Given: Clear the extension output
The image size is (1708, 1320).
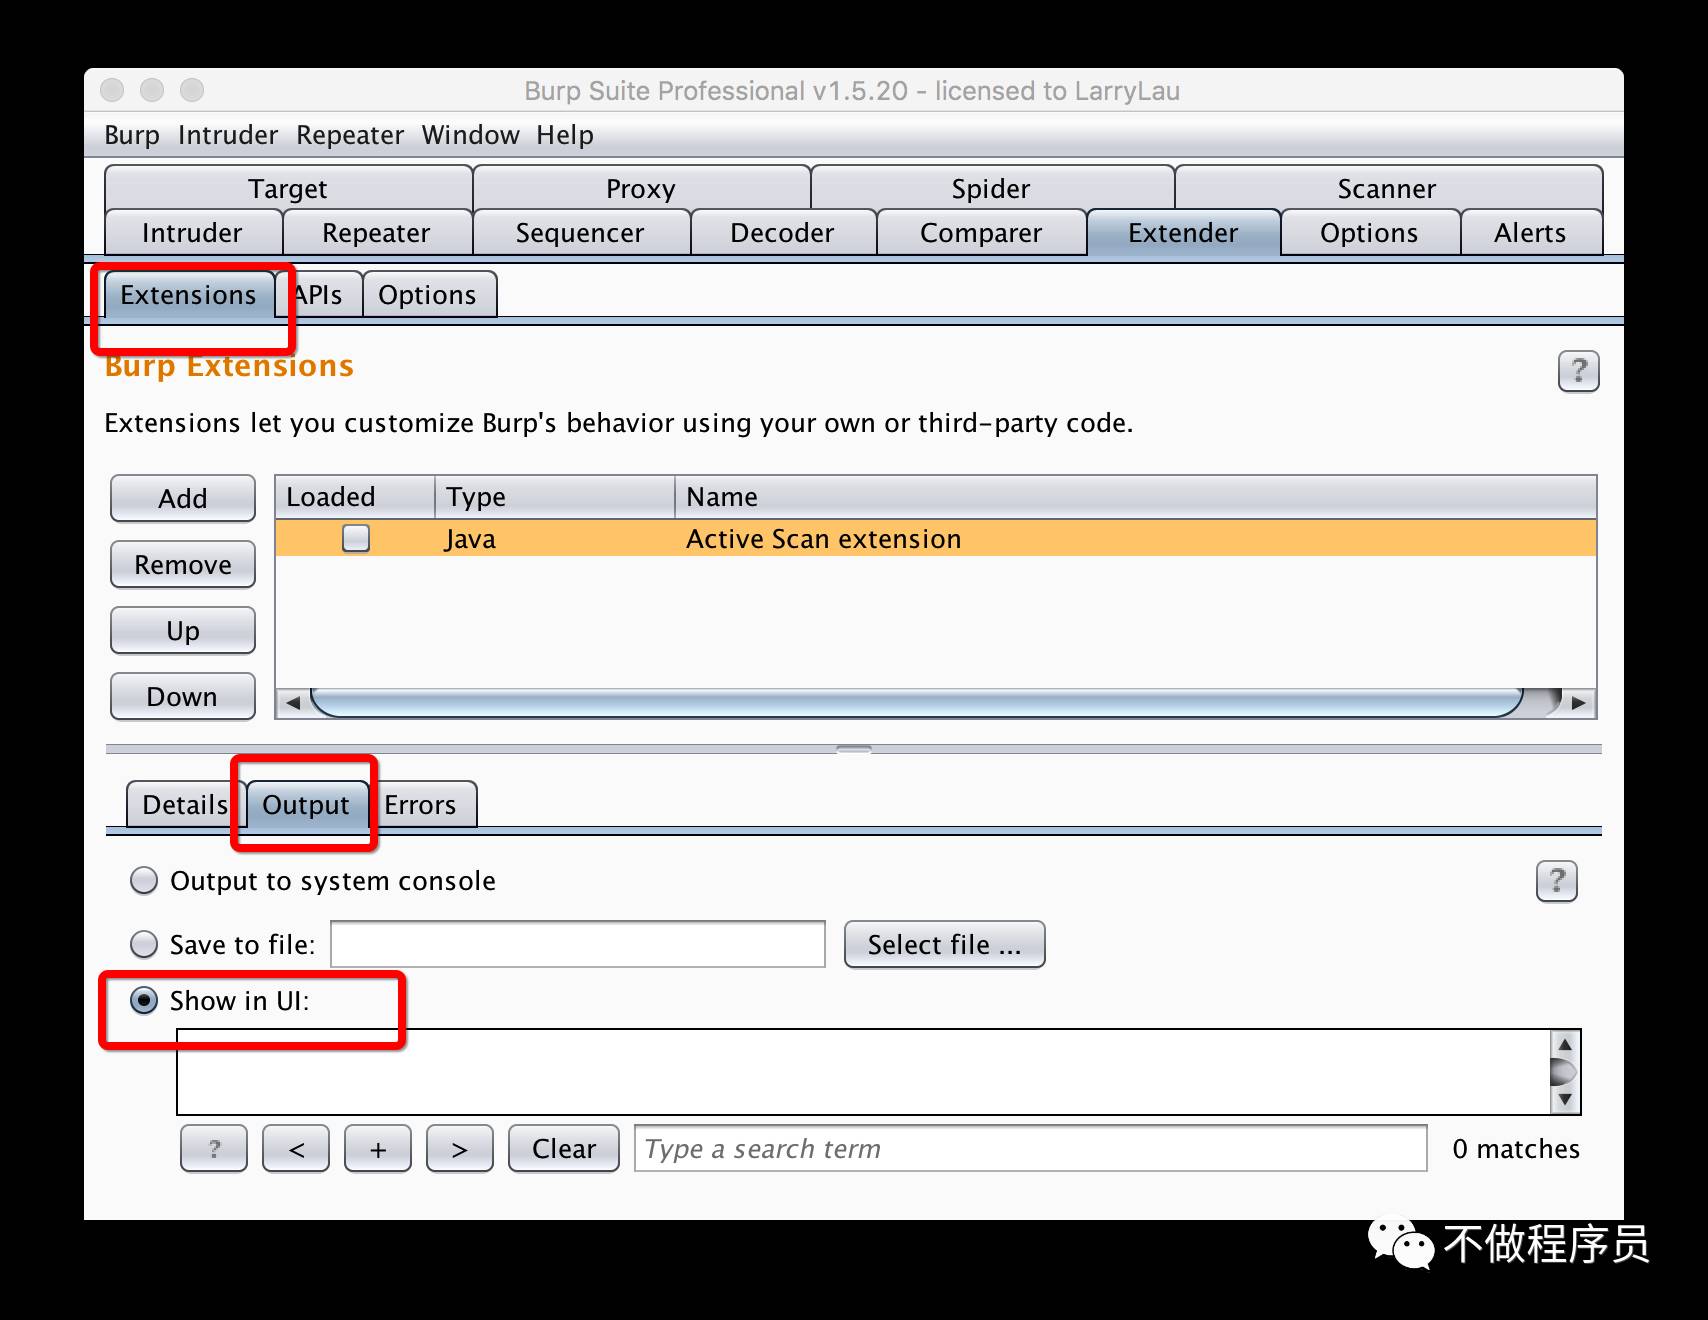Looking at the screenshot, I should pos(564,1148).
